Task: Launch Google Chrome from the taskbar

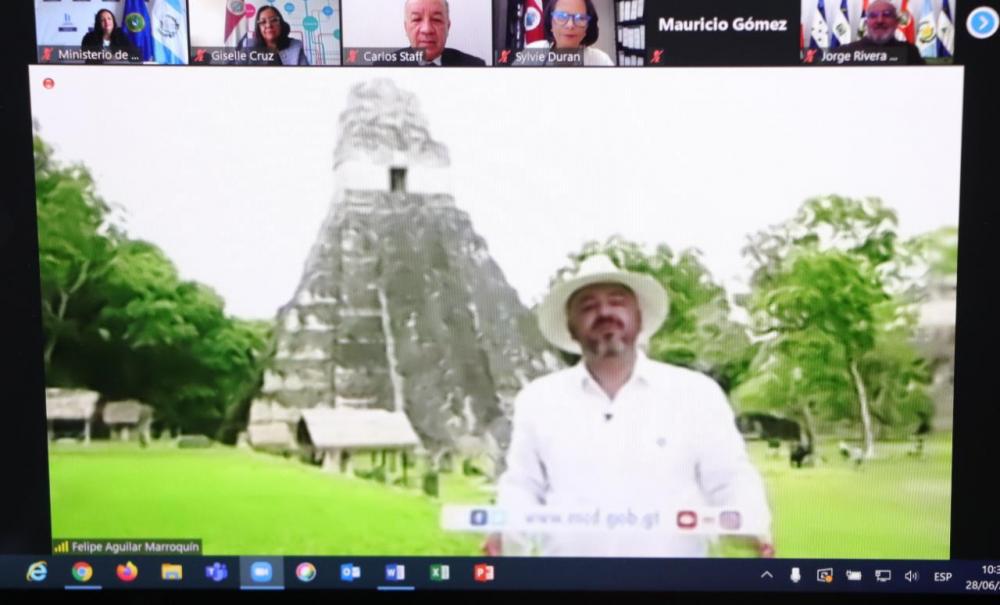Action: 82,572
